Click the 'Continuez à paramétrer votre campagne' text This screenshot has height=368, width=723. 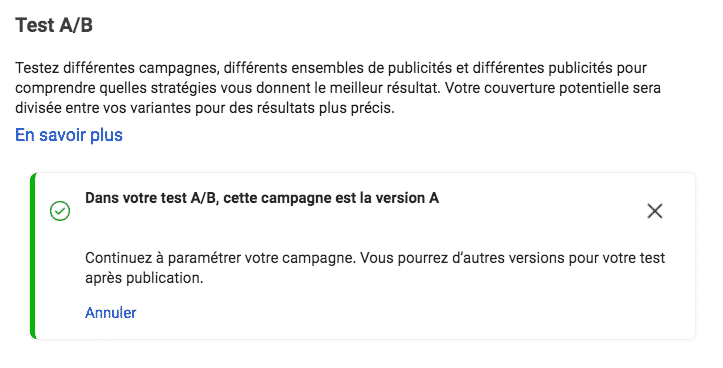(x=220, y=258)
